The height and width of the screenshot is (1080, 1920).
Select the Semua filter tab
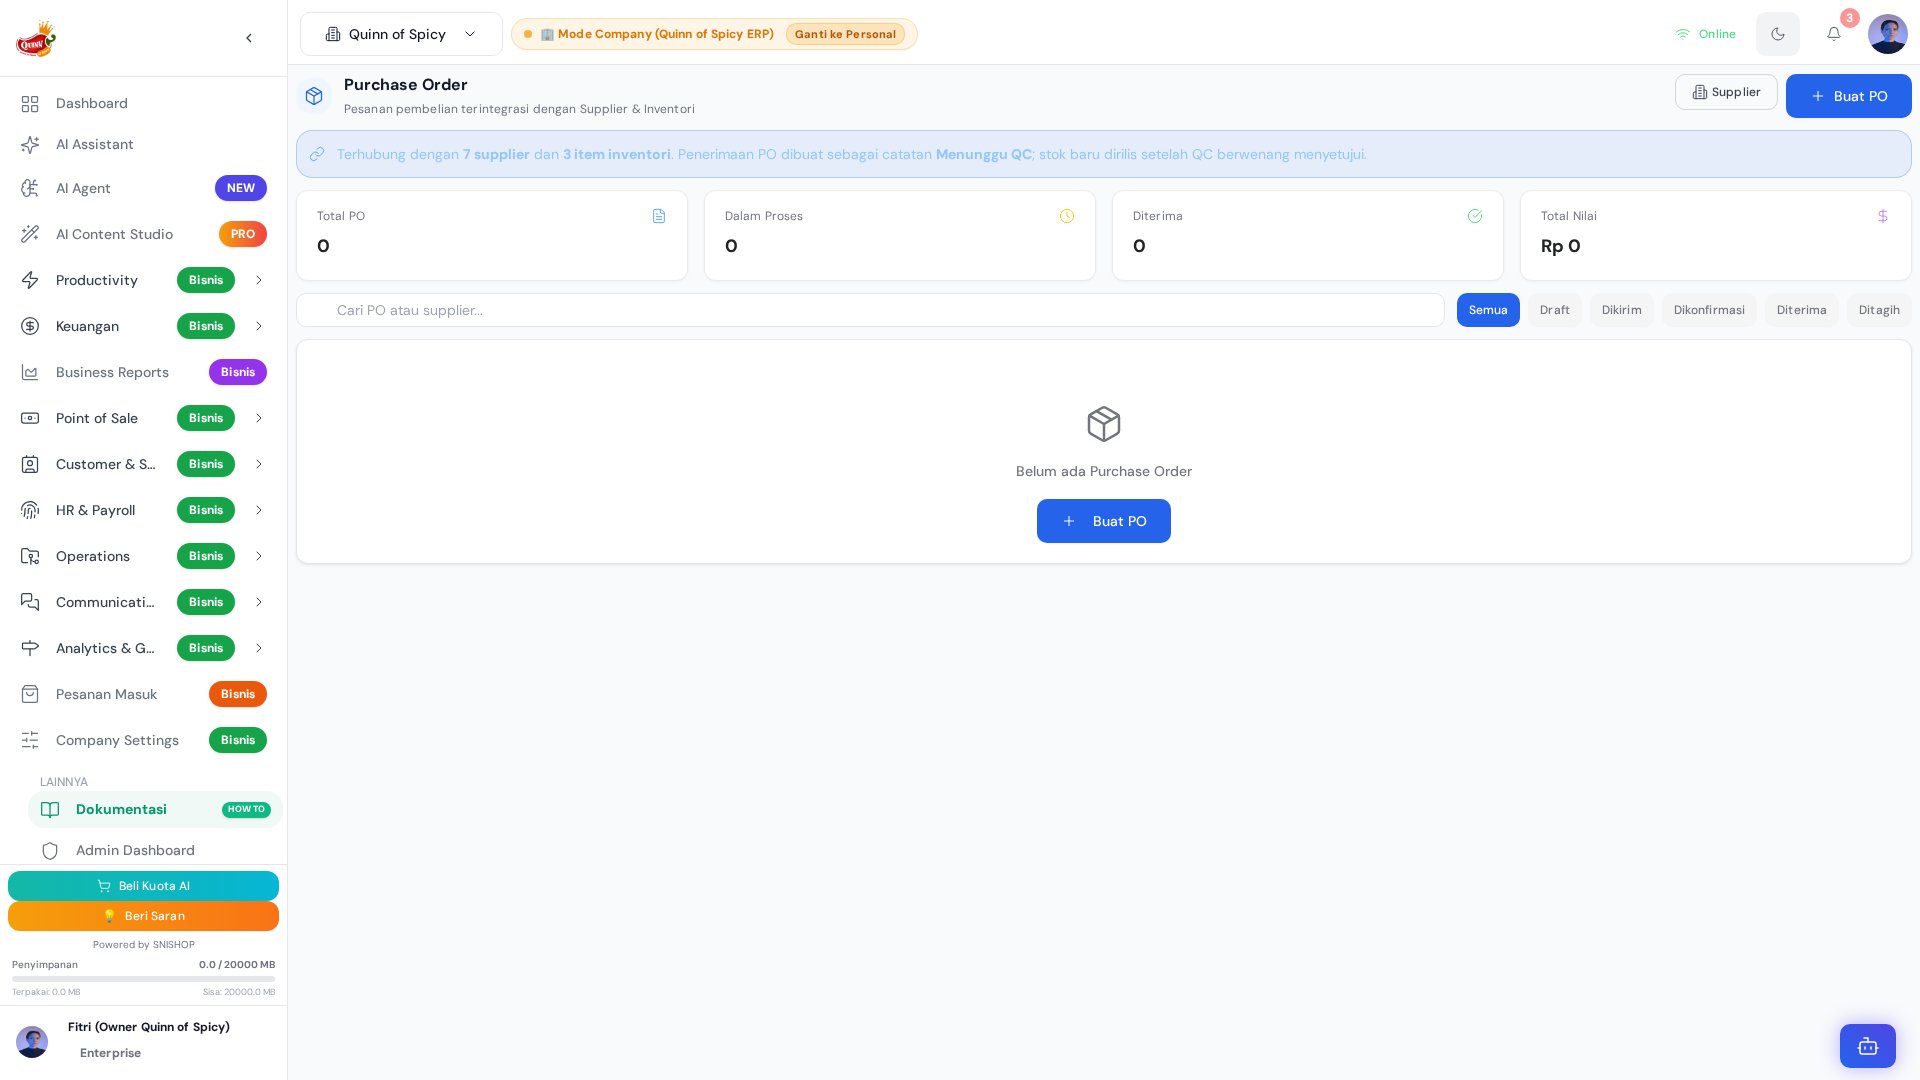point(1488,310)
